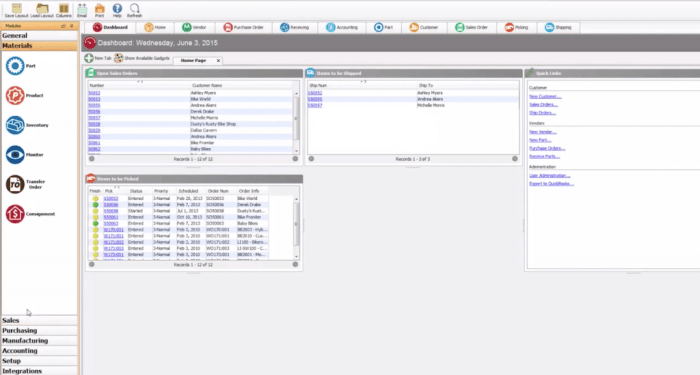Screen dimensions: 700x375
Task: Collapse the Materials module group
Action: [39, 46]
